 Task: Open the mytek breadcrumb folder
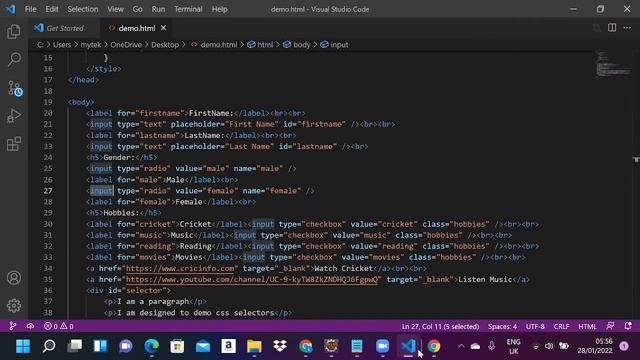coord(91,45)
